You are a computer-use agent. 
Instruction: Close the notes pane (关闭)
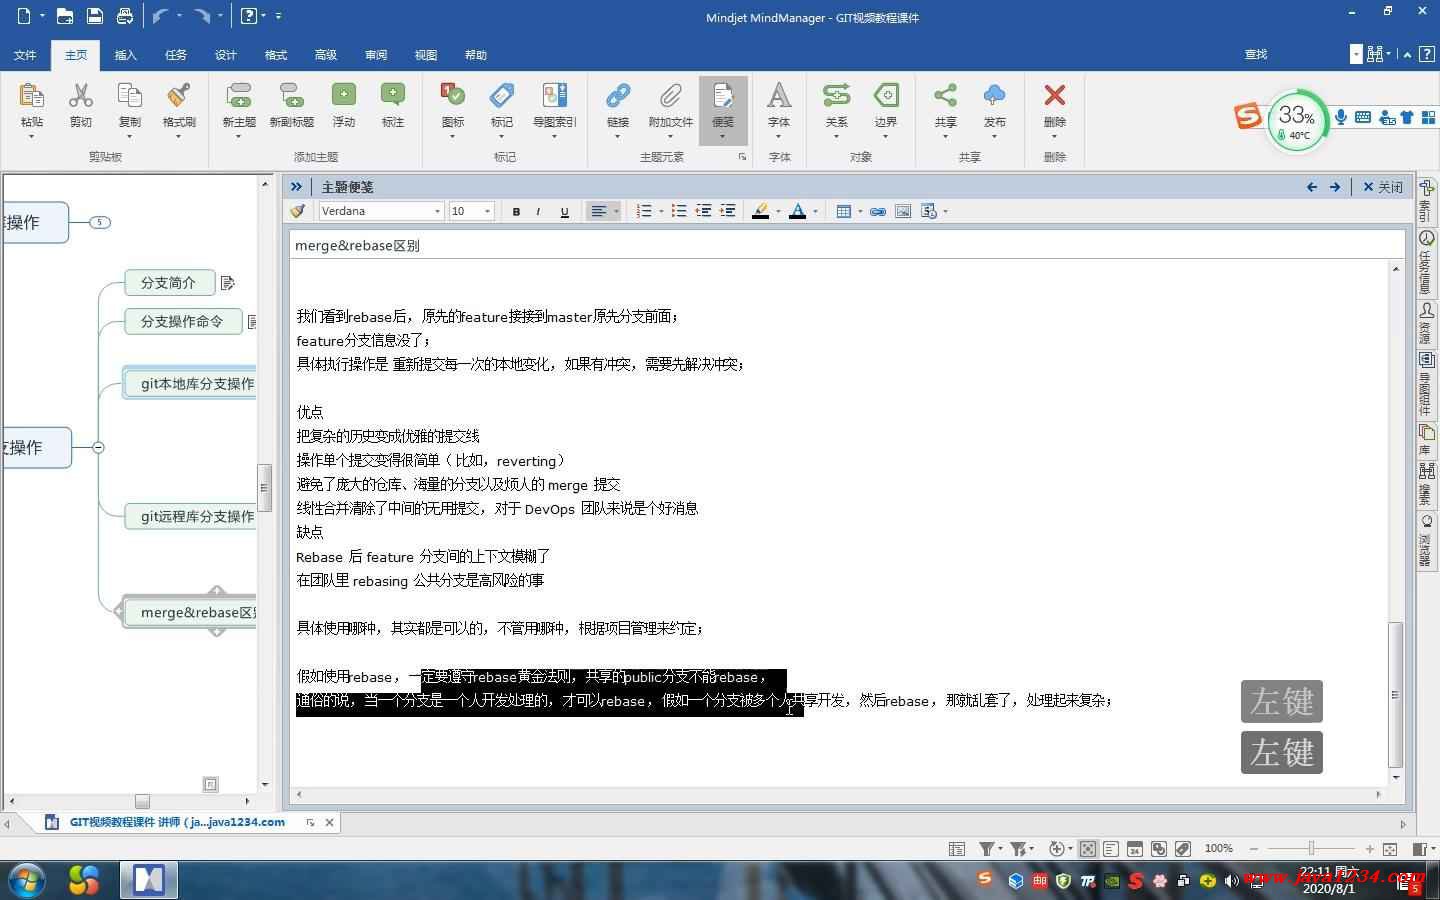tap(1383, 187)
